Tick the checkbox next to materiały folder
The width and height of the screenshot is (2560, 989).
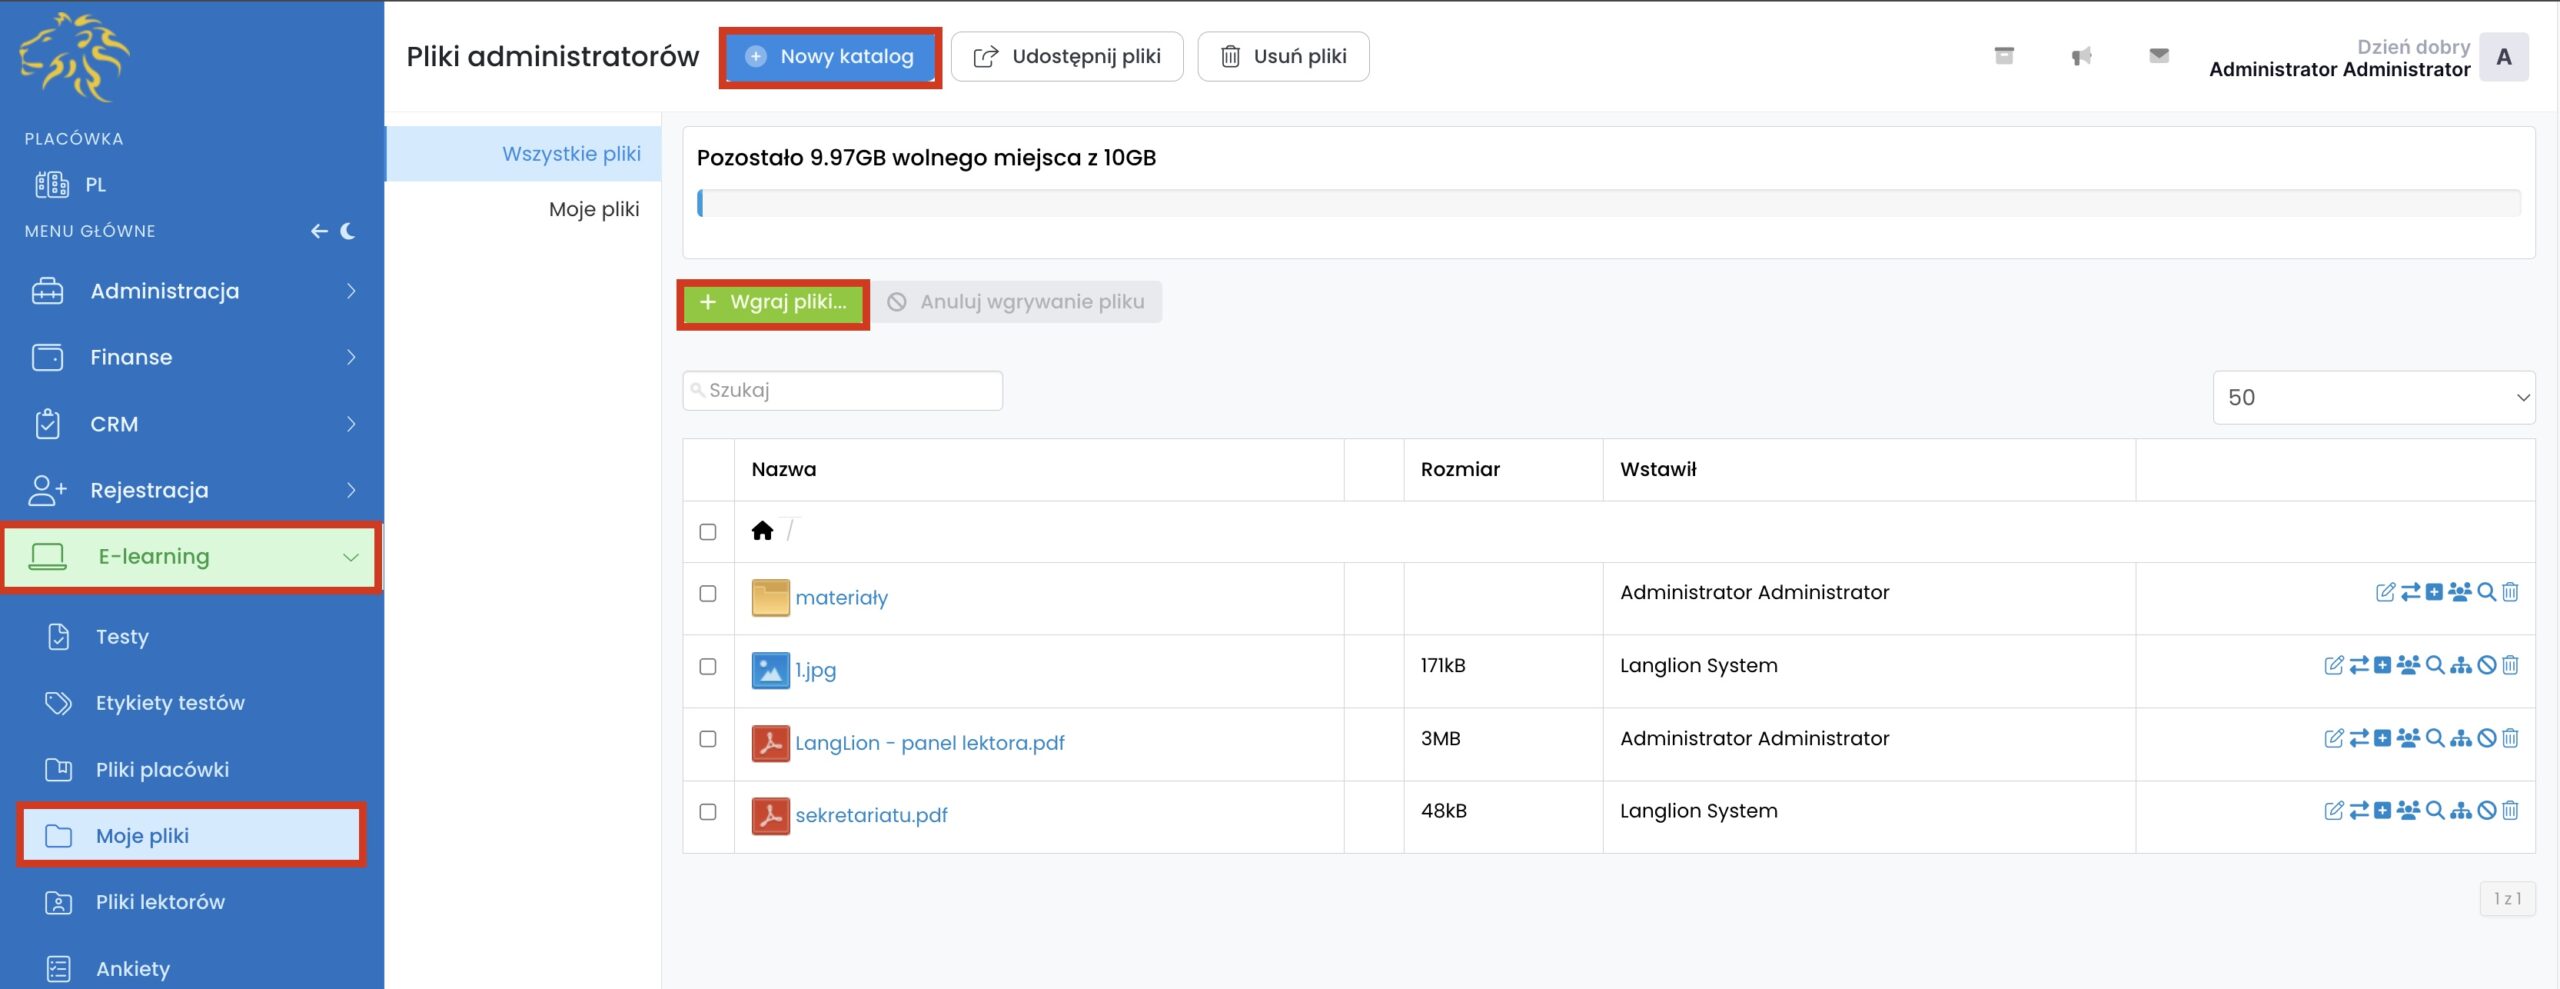[x=708, y=594]
